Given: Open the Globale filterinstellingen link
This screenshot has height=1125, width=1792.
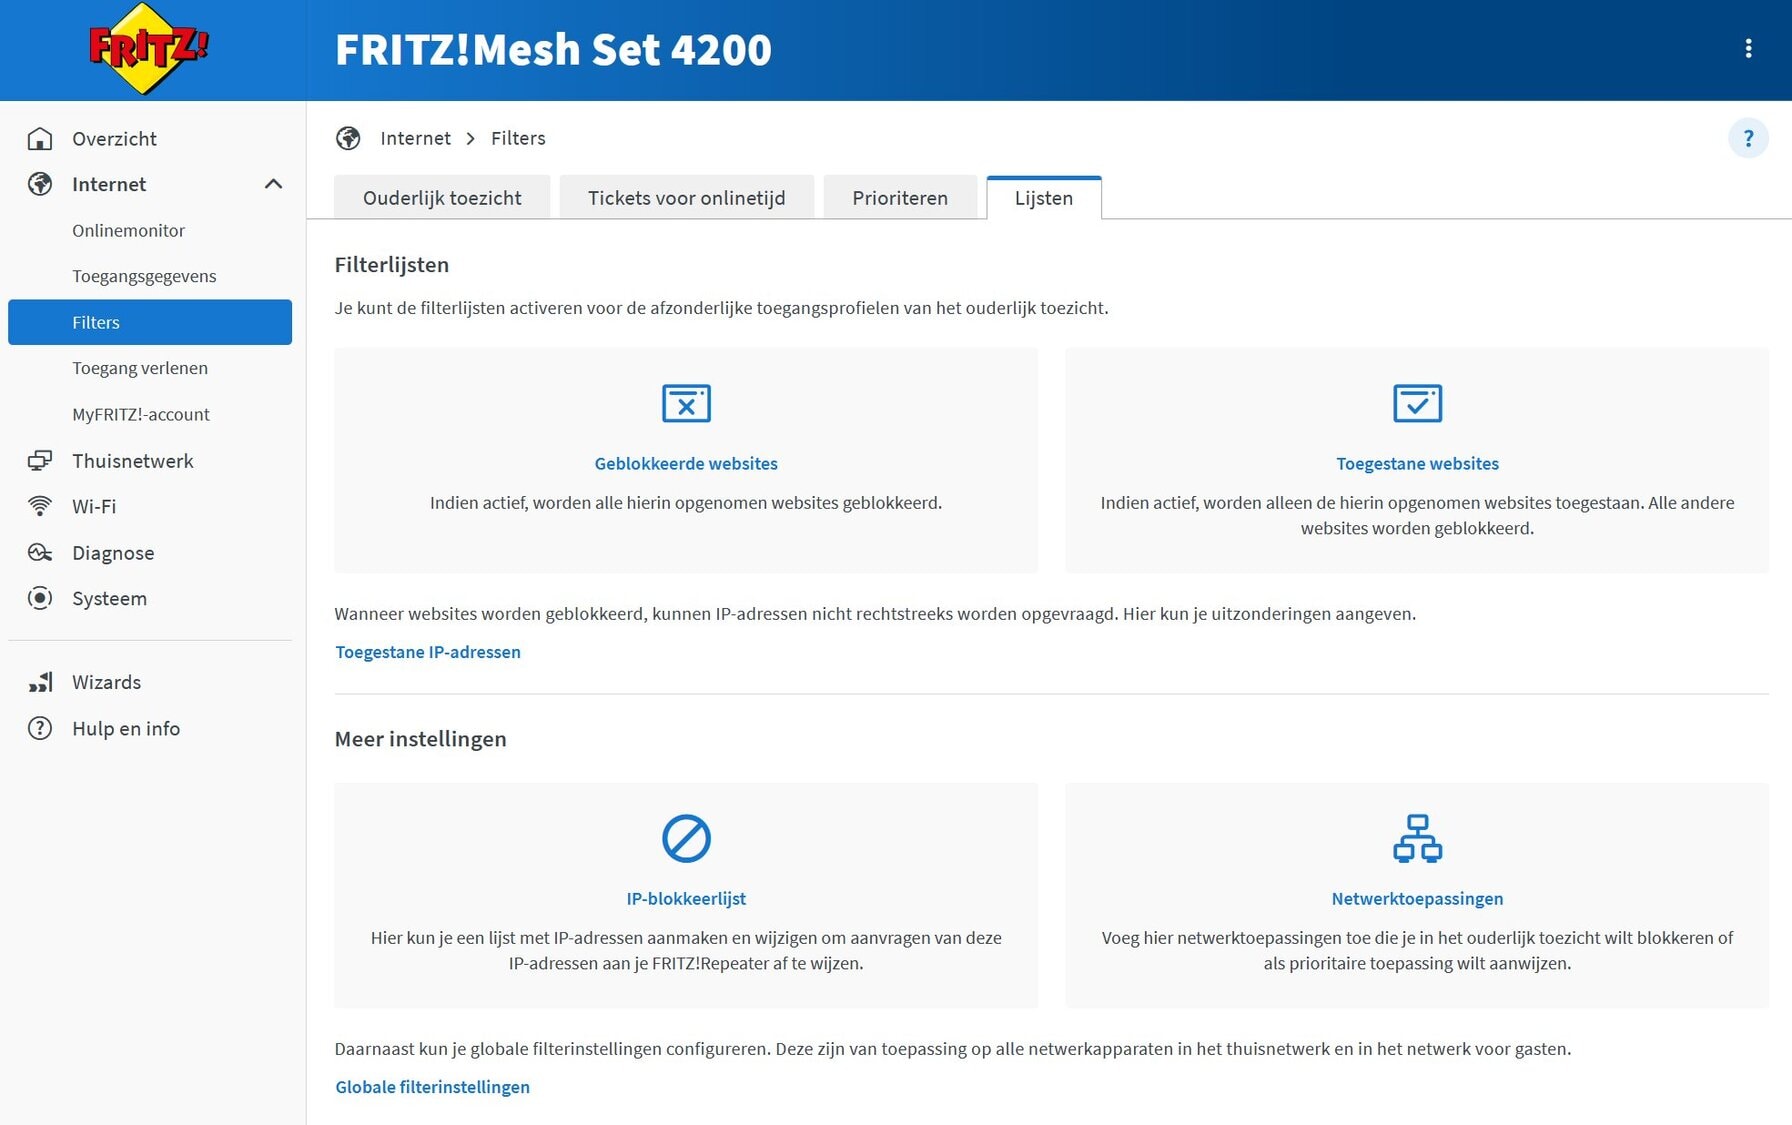Looking at the screenshot, I should click(x=432, y=1087).
